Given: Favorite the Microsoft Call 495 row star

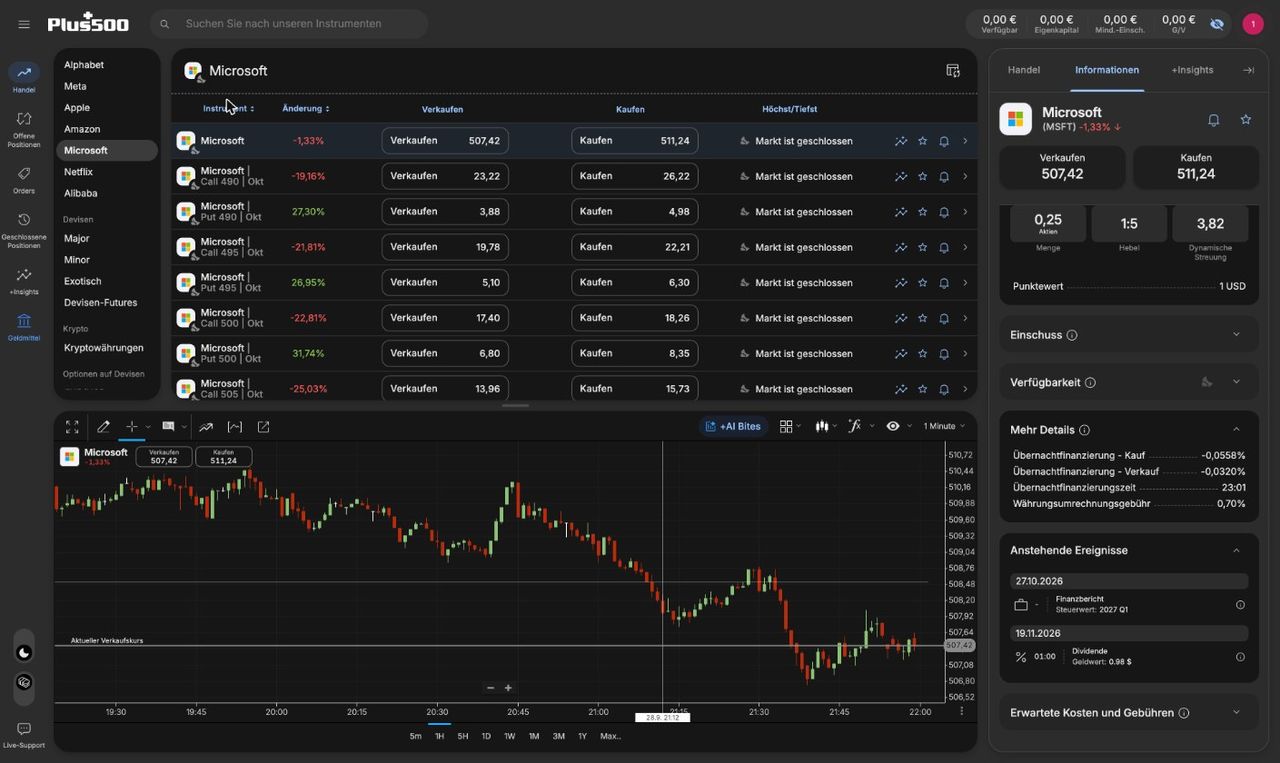Looking at the screenshot, I should (x=922, y=247).
